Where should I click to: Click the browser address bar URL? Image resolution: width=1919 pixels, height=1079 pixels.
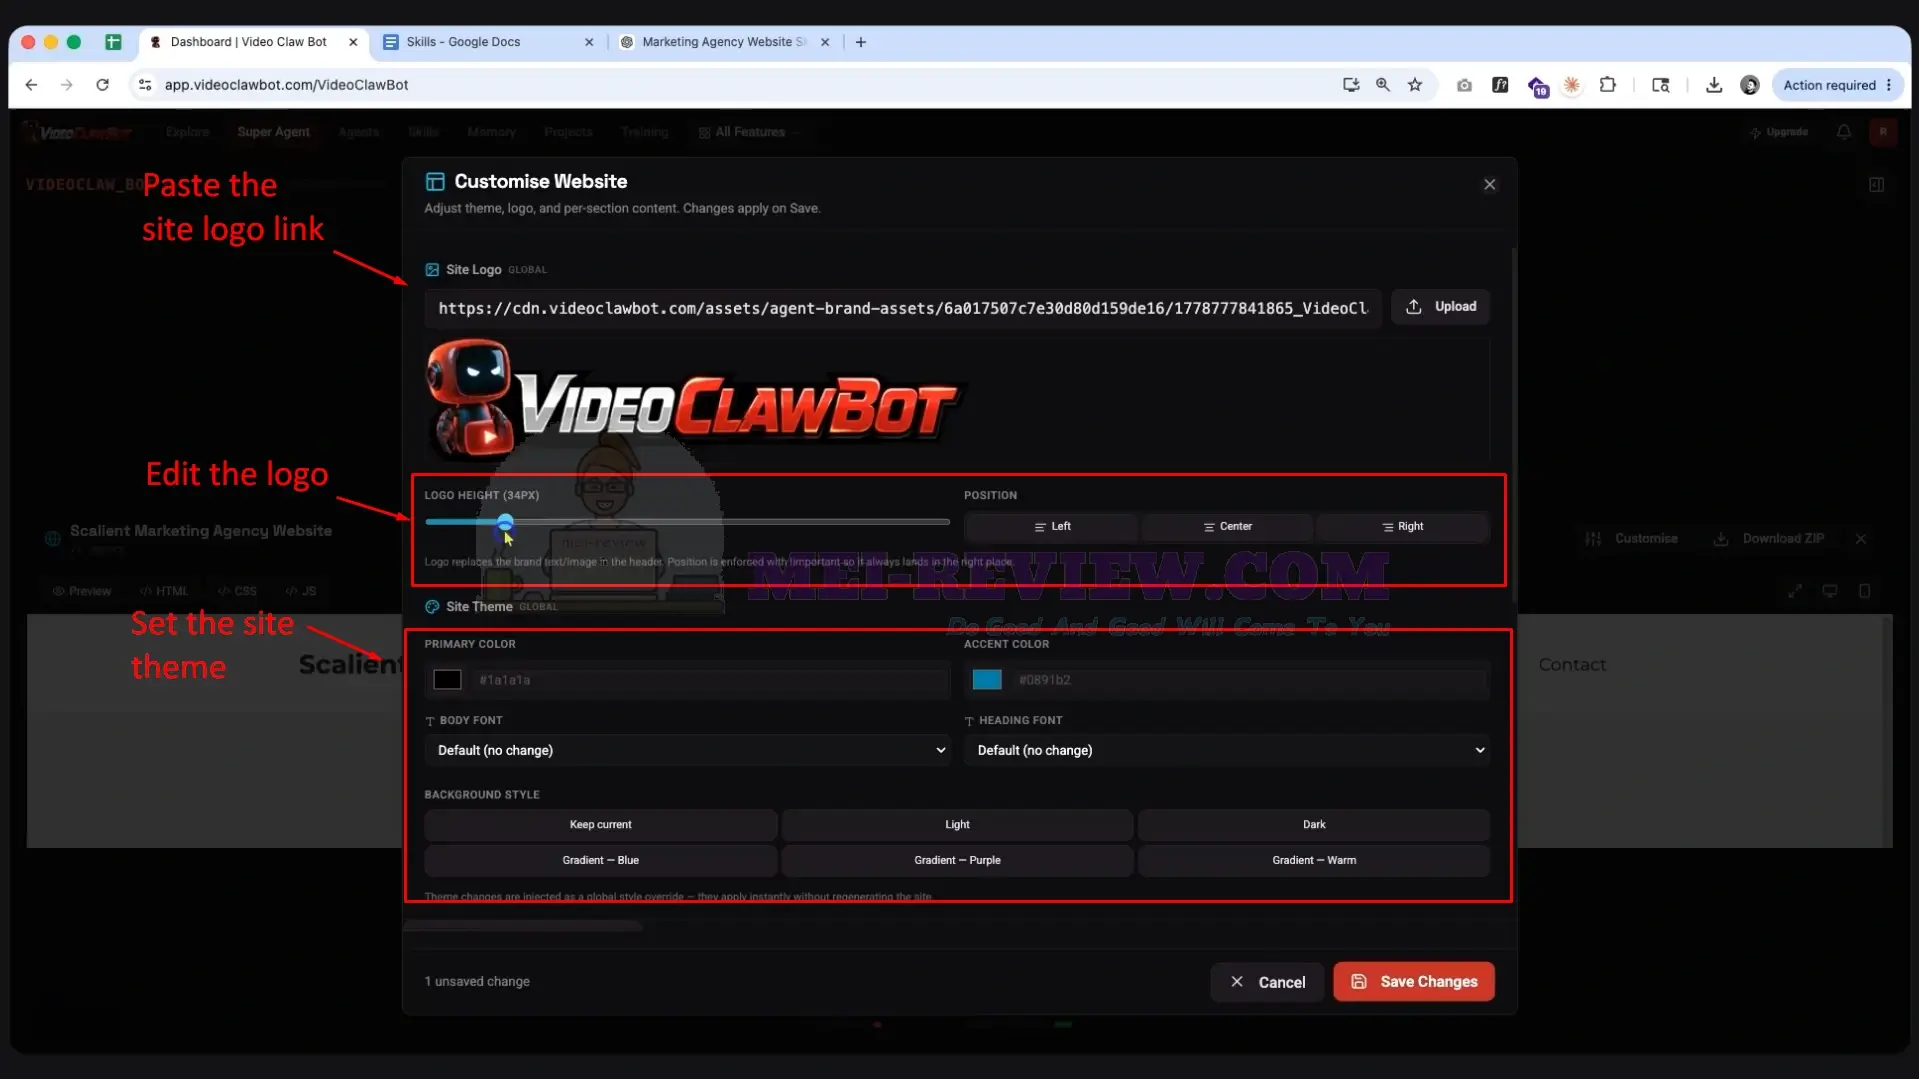coord(286,85)
